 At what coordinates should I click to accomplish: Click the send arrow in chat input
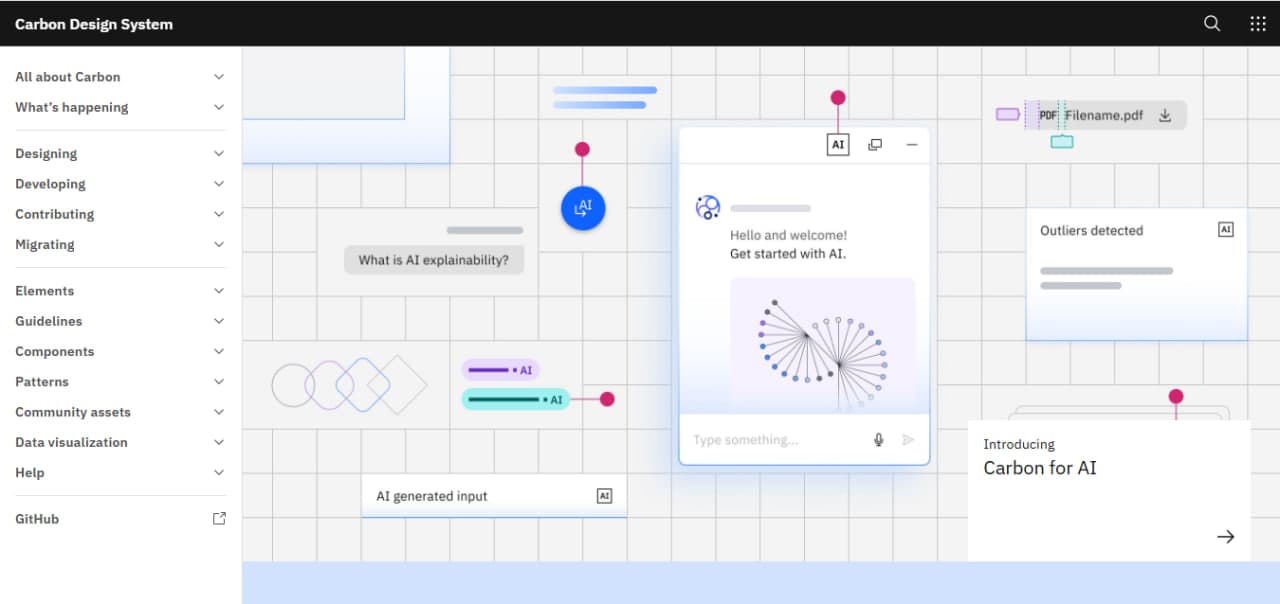pyautogui.click(x=908, y=440)
